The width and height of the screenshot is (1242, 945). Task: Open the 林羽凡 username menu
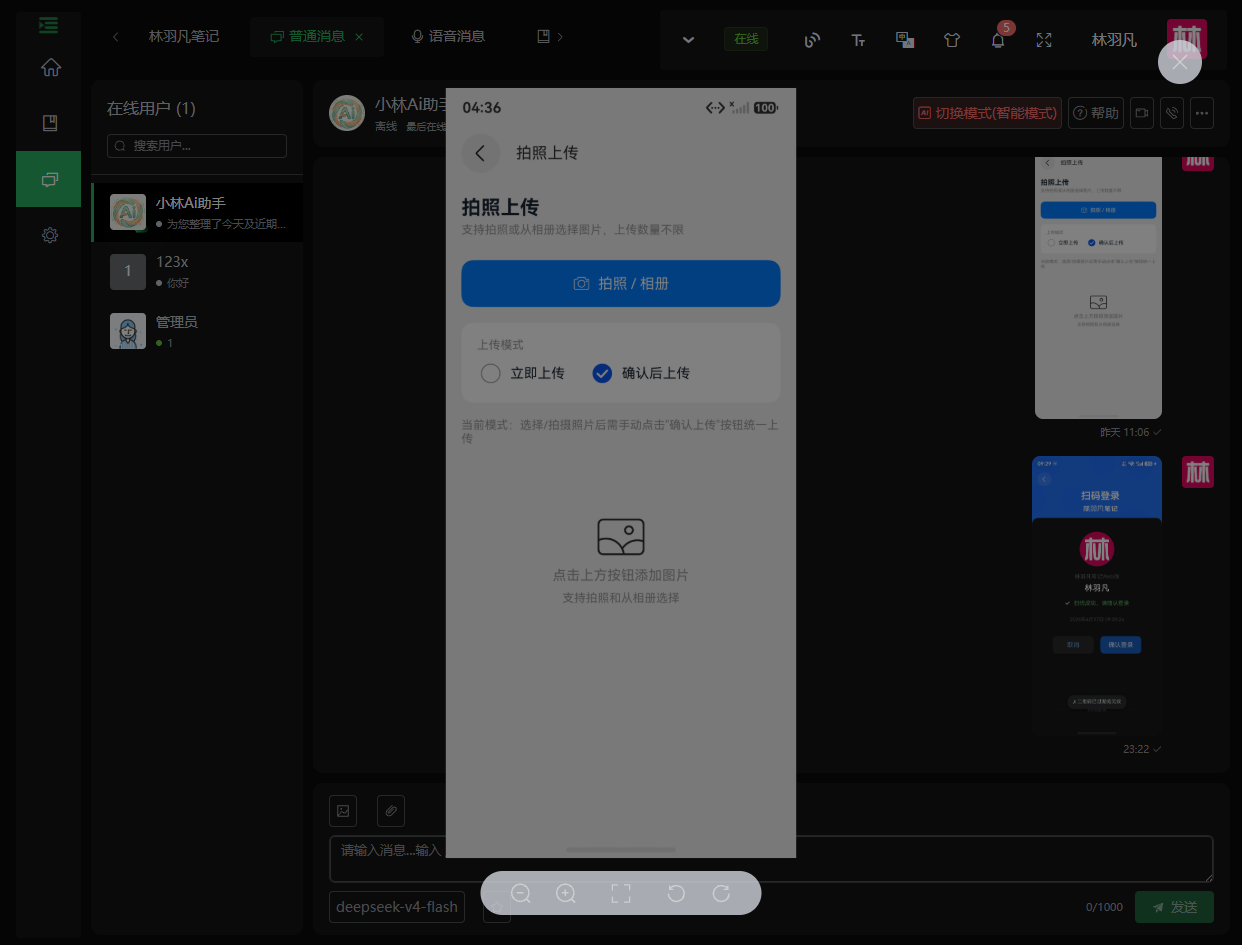coord(1114,40)
